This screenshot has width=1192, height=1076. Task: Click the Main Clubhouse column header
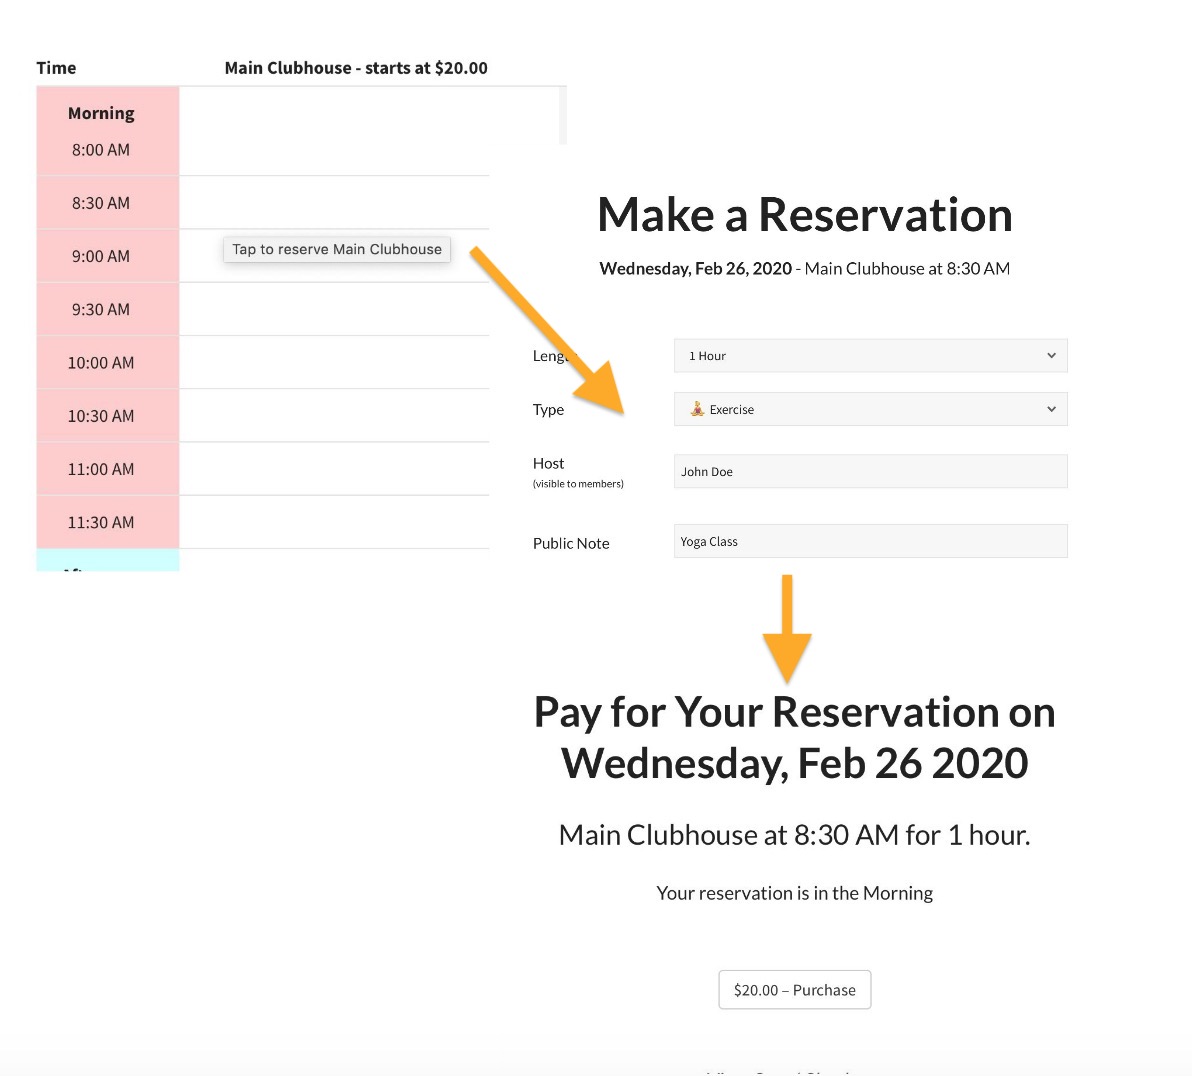pos(356,68)
